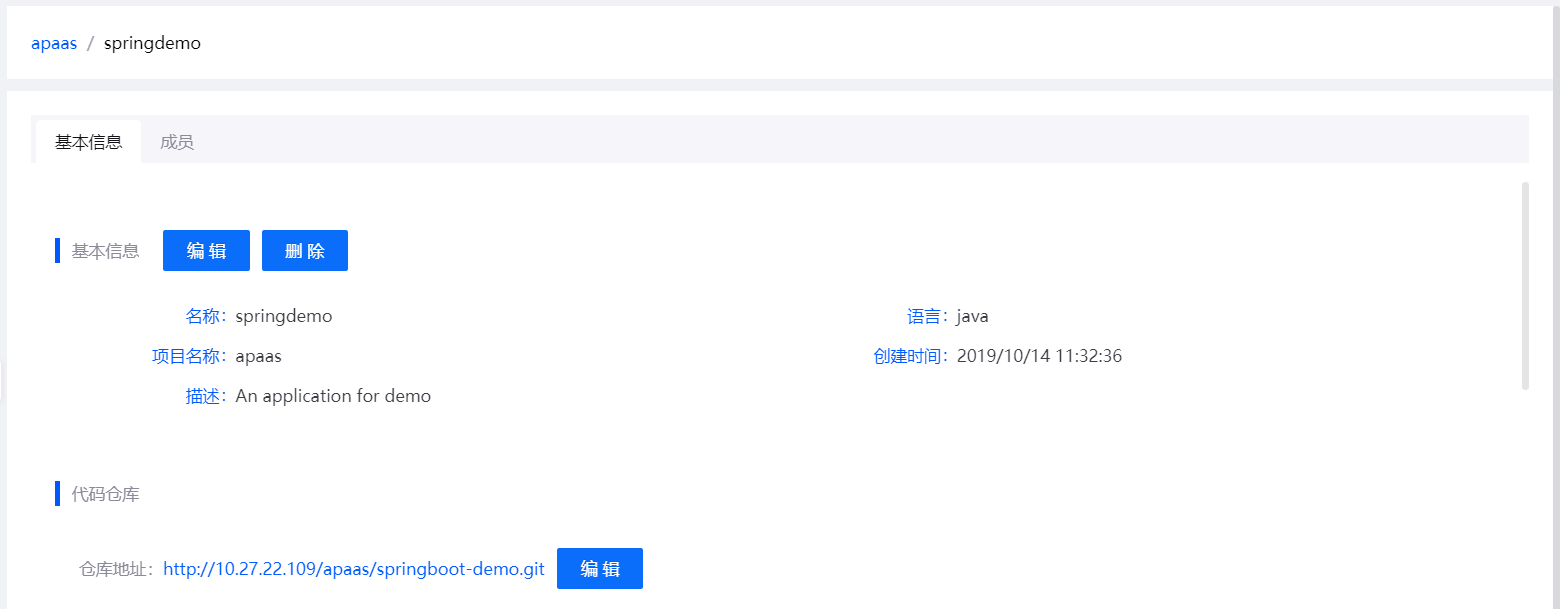Click the 删除 button
The width and height of the screenshot is (1560, 609).
(x=304, y=251)
